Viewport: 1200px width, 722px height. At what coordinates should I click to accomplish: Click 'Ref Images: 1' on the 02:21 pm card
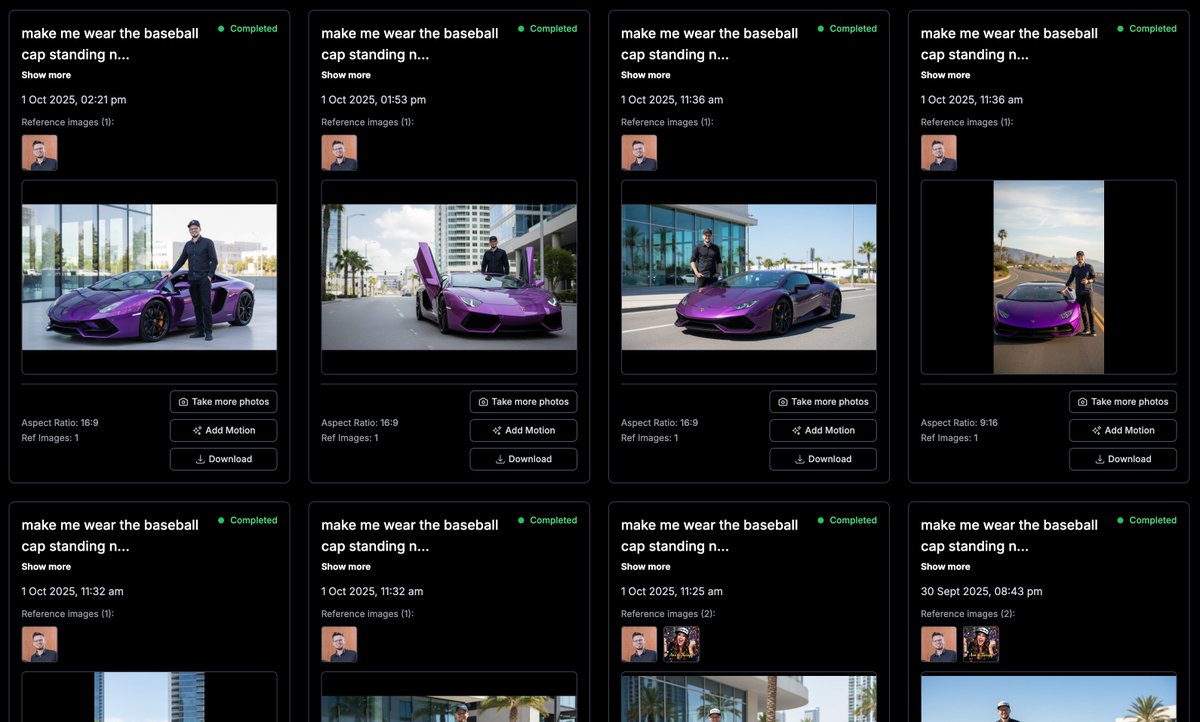coord(50,438)
